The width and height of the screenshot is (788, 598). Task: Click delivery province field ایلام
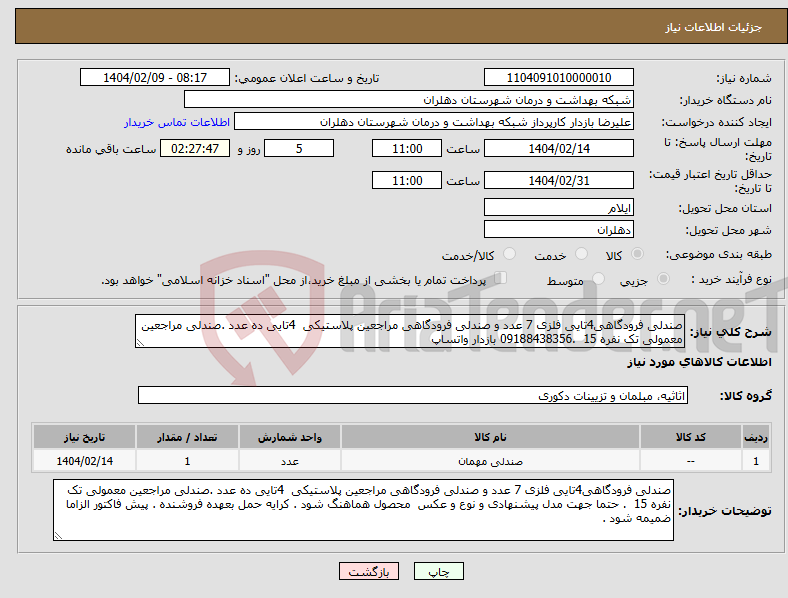559,208
